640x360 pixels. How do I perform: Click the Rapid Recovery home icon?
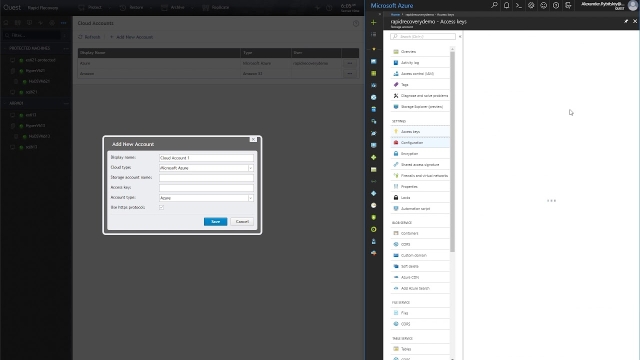pos(6,23)
